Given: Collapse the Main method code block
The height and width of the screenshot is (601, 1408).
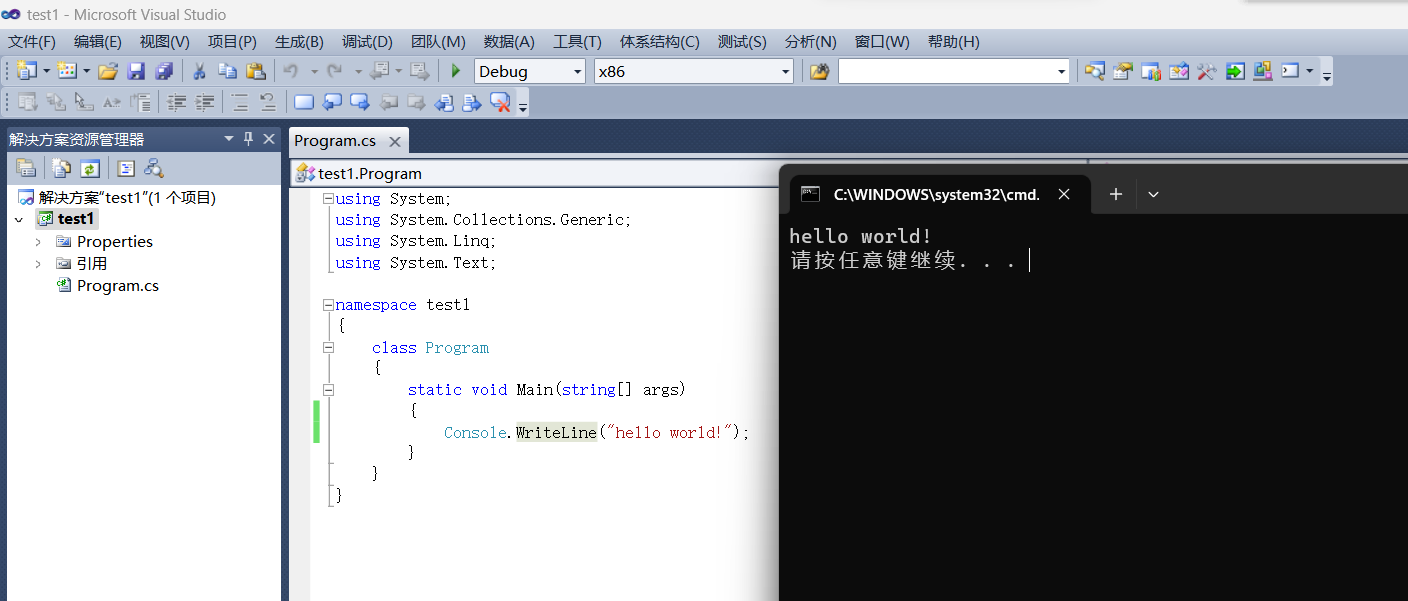Looking at the screenshot, I should (x=328, y=390).
